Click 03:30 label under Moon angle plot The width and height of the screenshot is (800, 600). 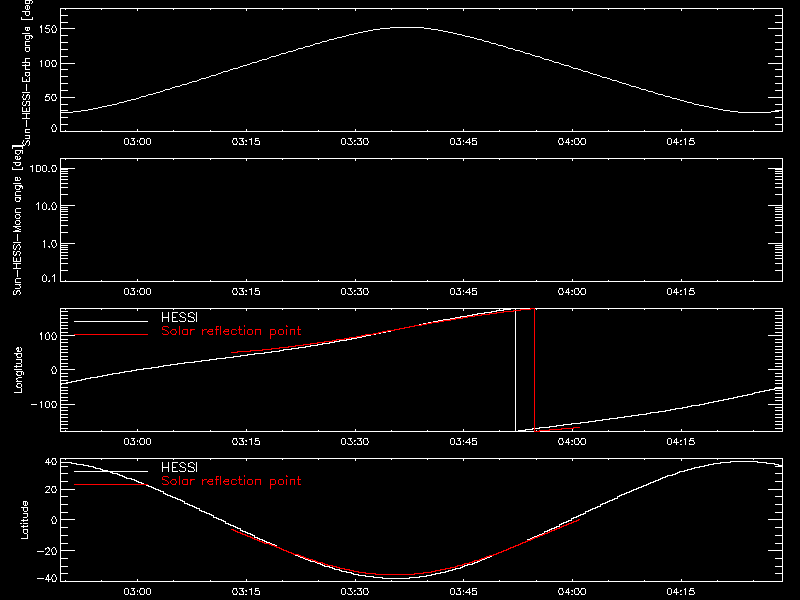[x=355, y=292]
